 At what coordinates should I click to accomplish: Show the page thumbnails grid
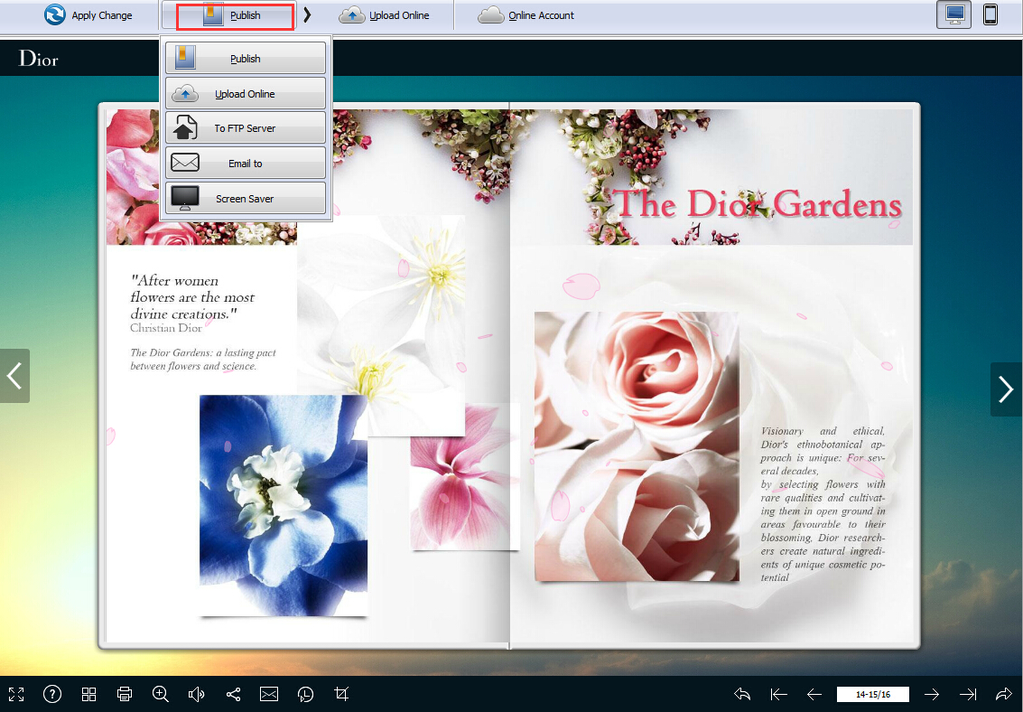point(89,694)
